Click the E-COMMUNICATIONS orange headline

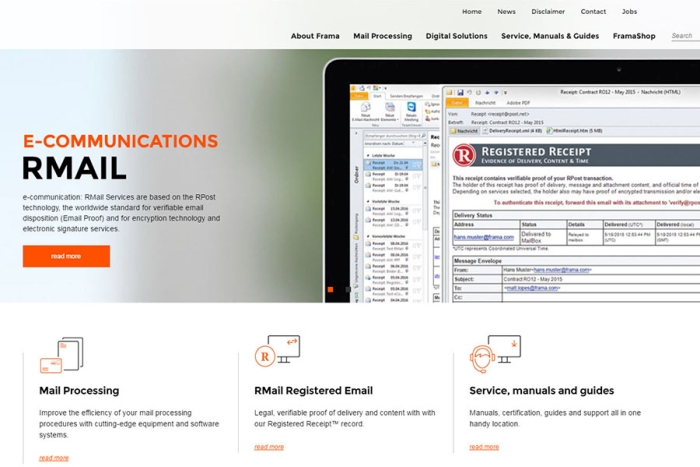click(121, 141)
